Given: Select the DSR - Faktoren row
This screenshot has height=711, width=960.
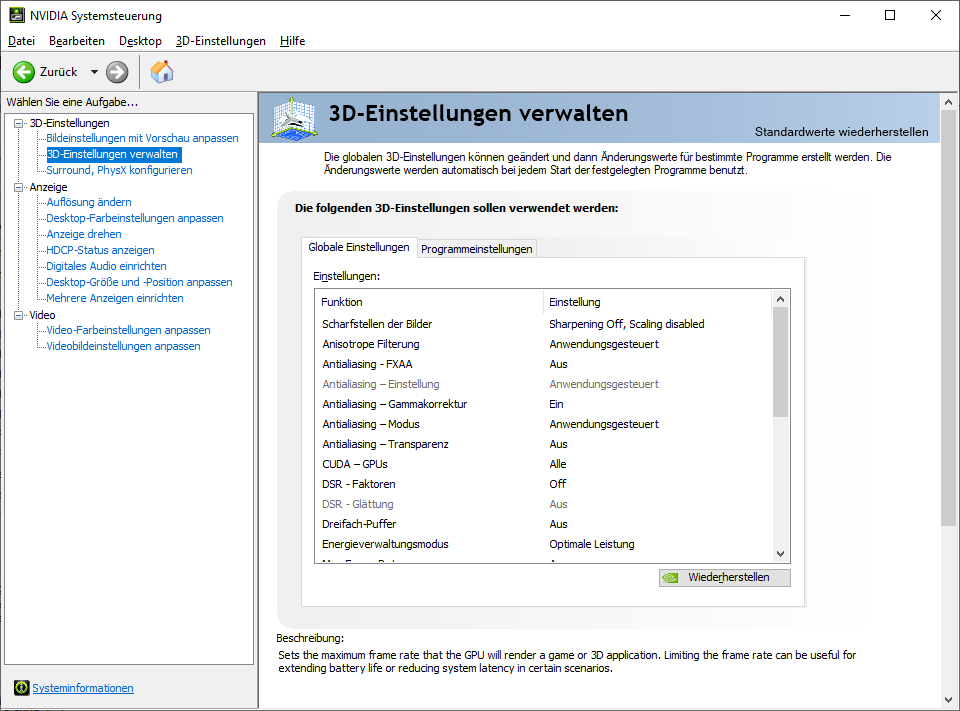Looking at the screenshot, I should click(544, 484).
